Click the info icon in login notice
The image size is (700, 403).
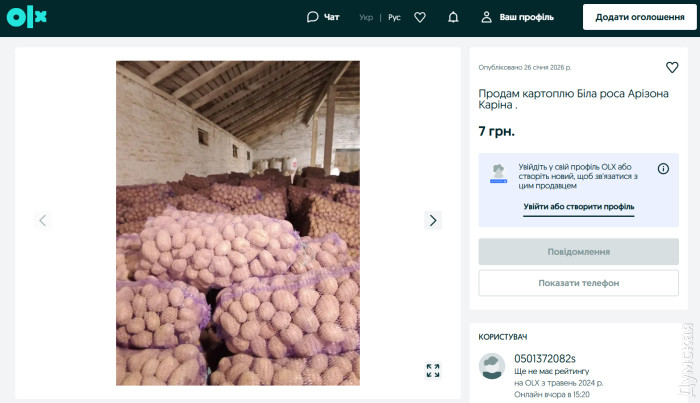pyautogui.click(x=663, y=169)
